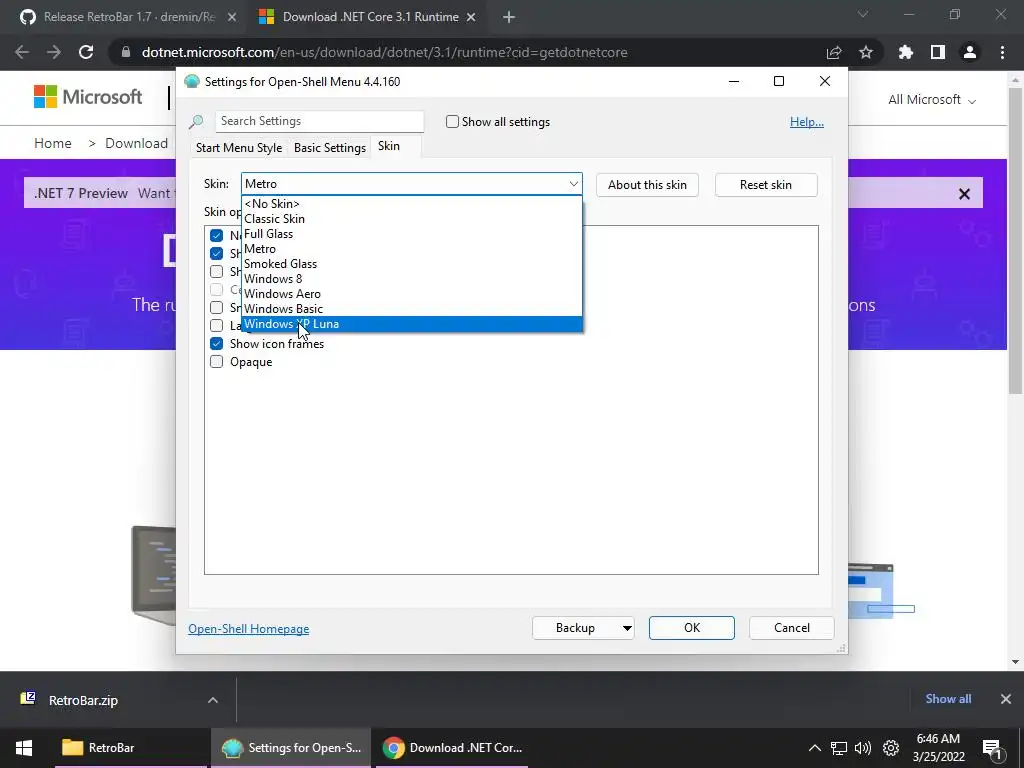
Task: Open Chrome three-dot menu
Action: (1002, 52)
